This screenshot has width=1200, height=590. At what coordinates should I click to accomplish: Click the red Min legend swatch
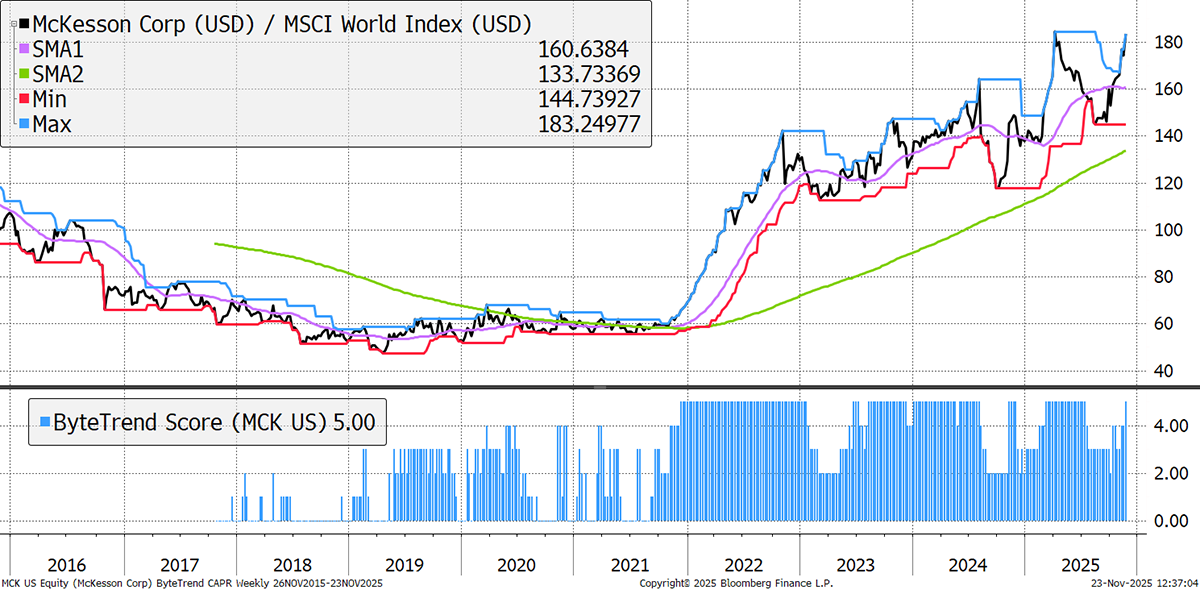point(24,98)
